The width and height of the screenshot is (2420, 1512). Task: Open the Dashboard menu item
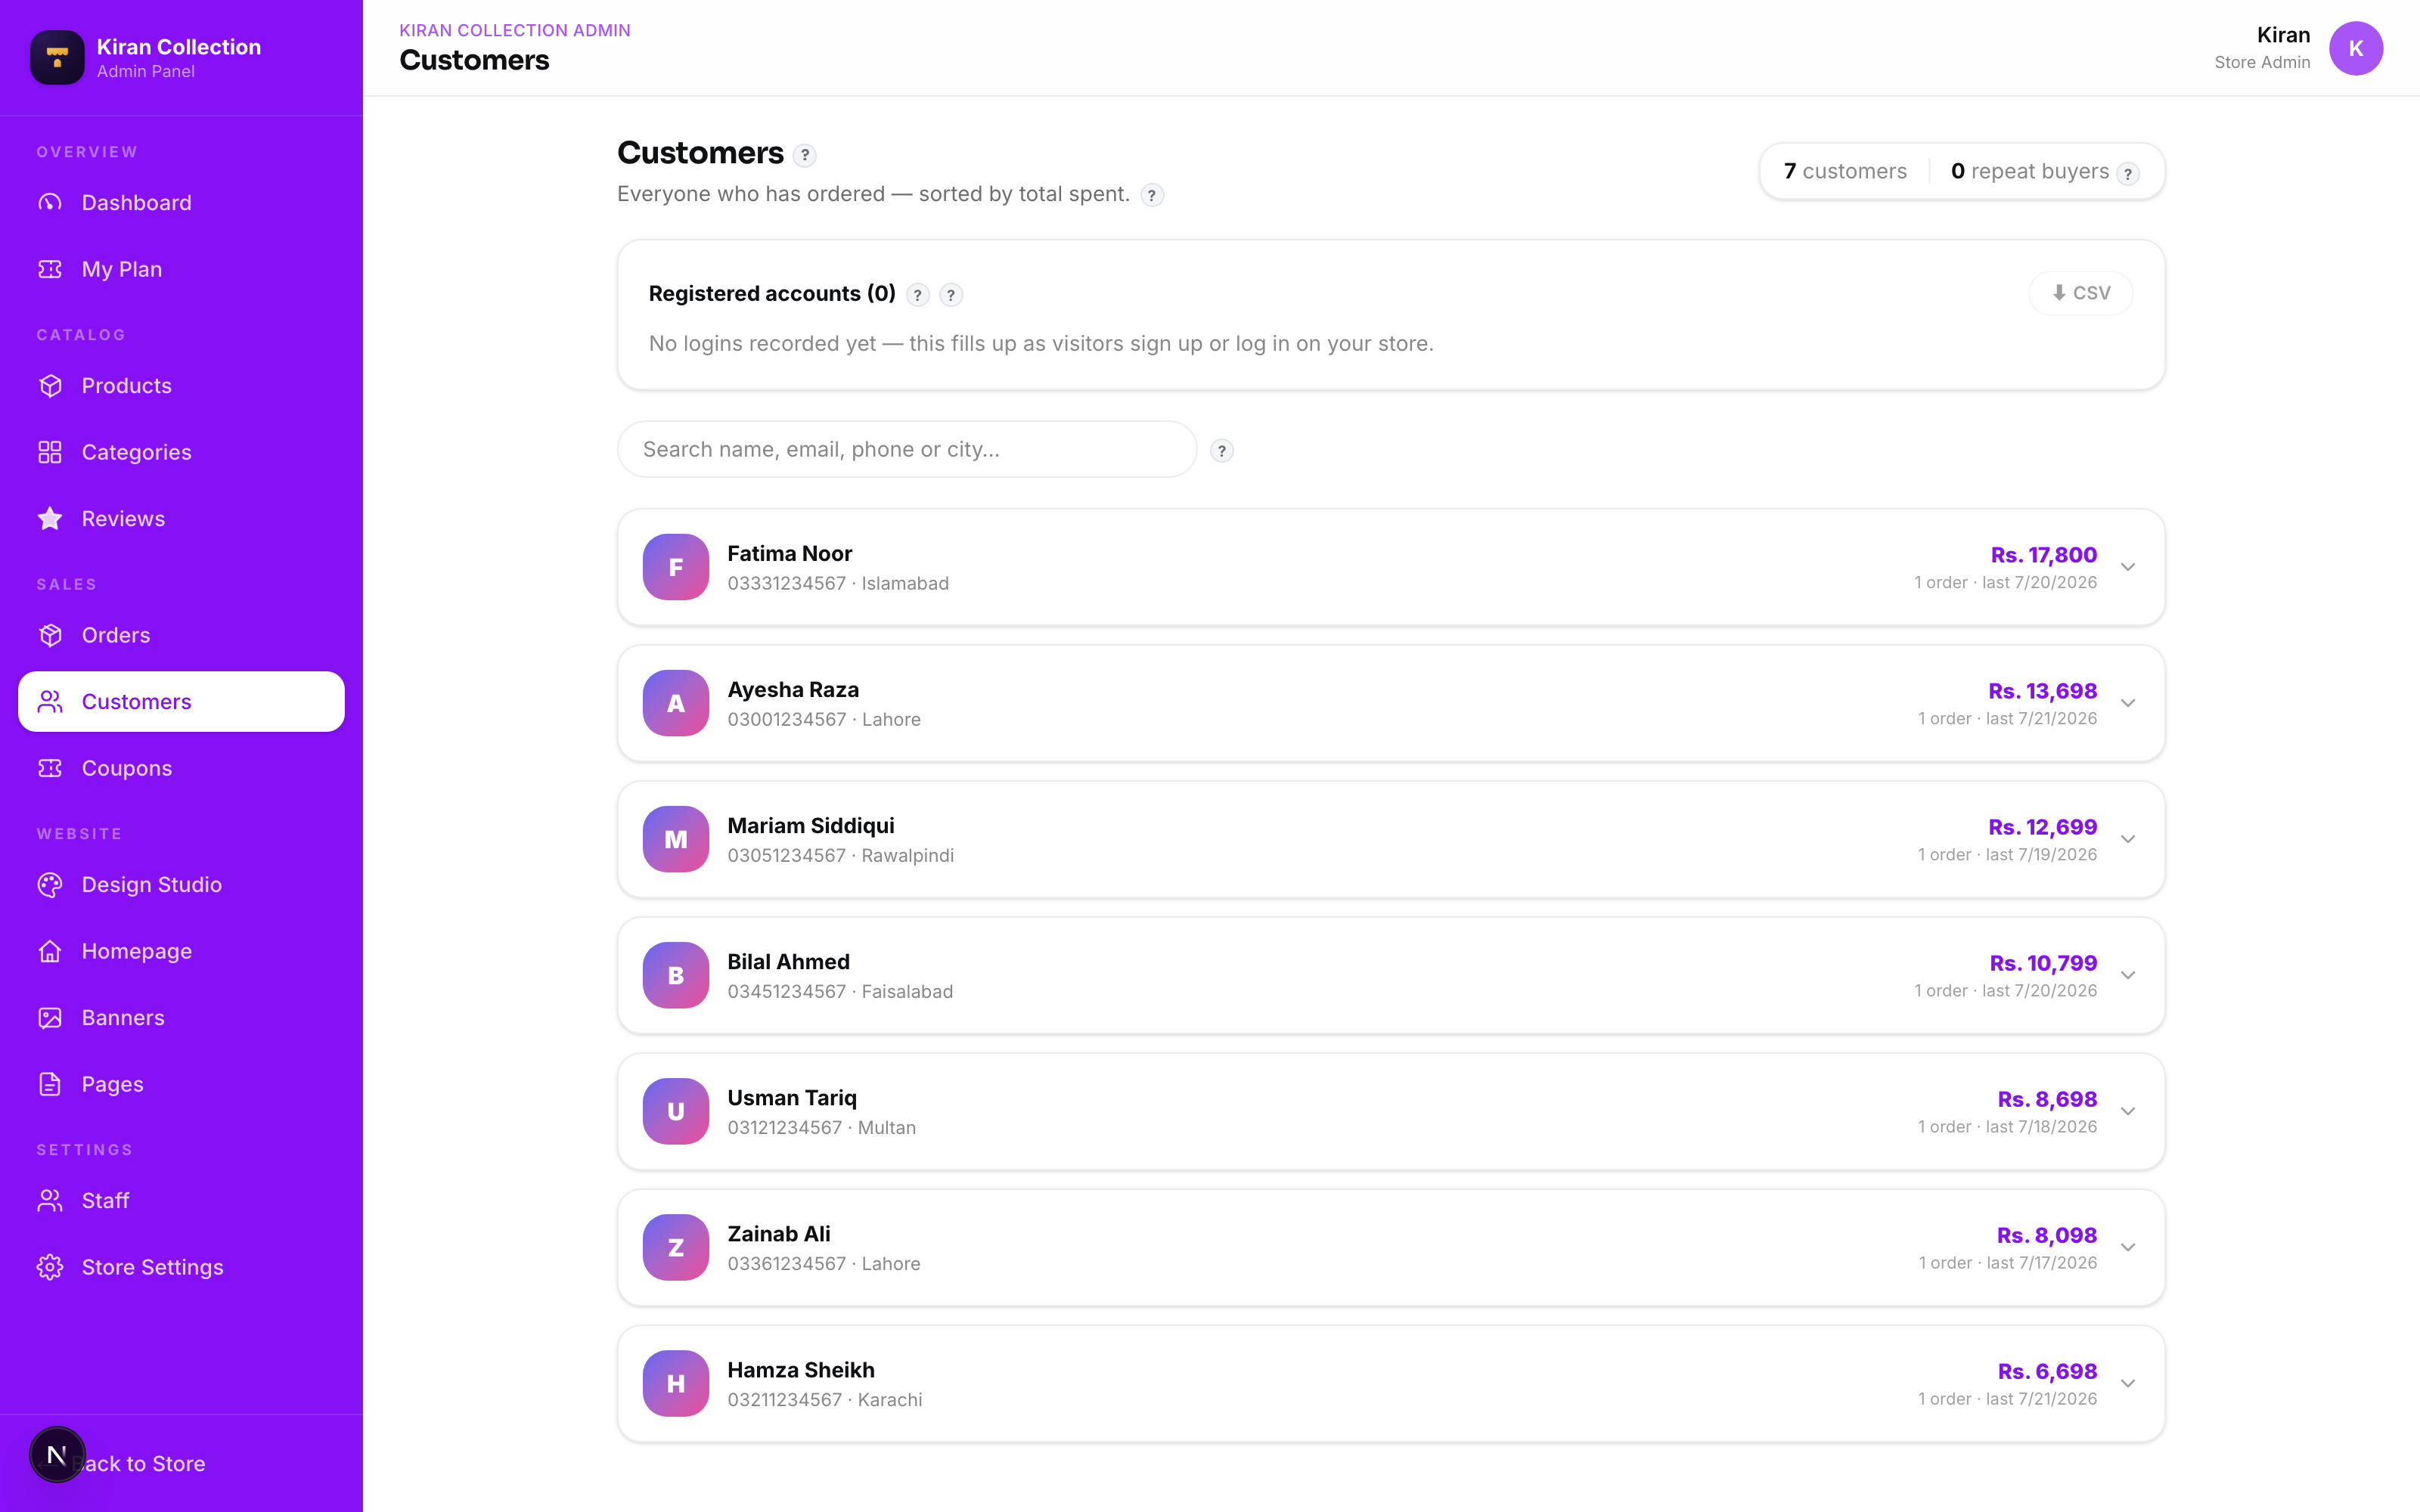[181, 203]
